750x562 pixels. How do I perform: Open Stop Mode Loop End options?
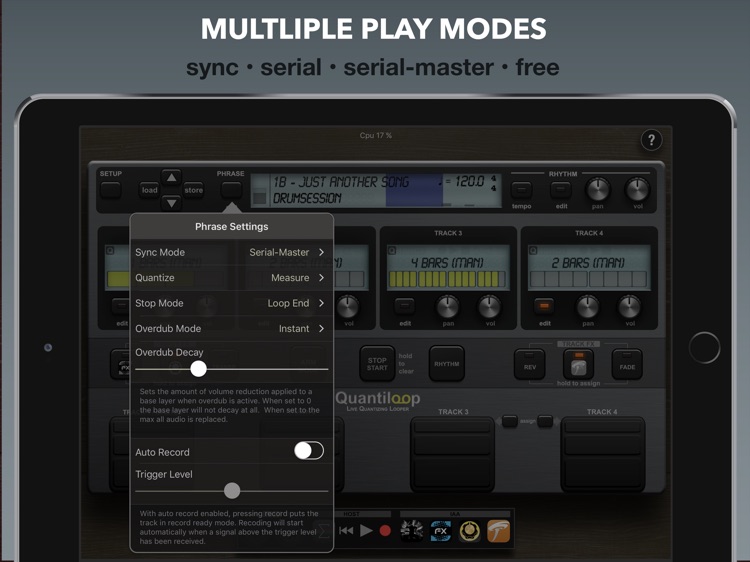[x=231, y=303]
